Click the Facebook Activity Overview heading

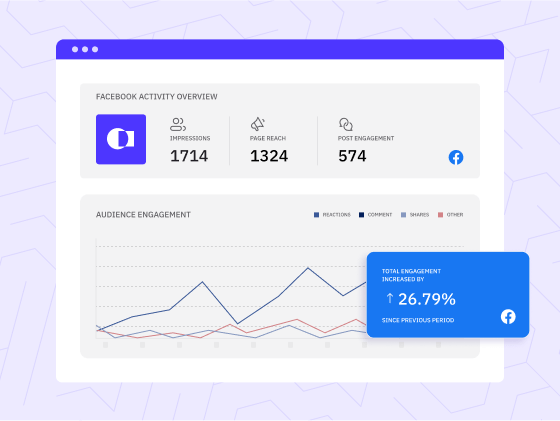(x=156, y=97)
